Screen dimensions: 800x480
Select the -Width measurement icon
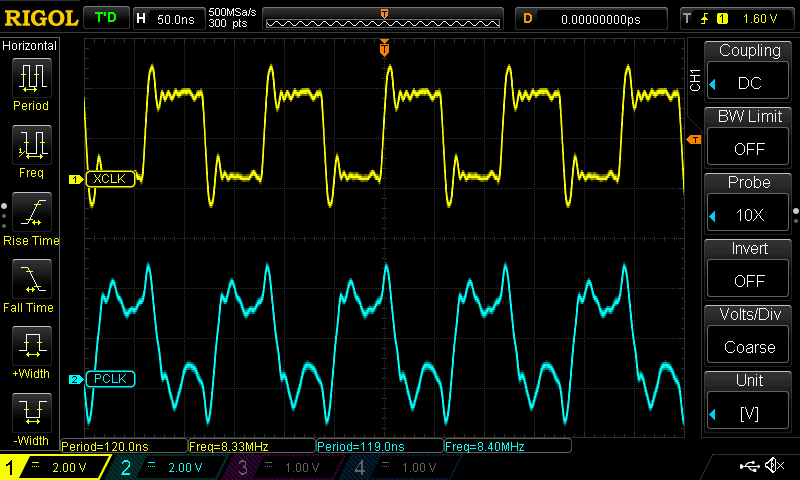click(x=32, y=413)
